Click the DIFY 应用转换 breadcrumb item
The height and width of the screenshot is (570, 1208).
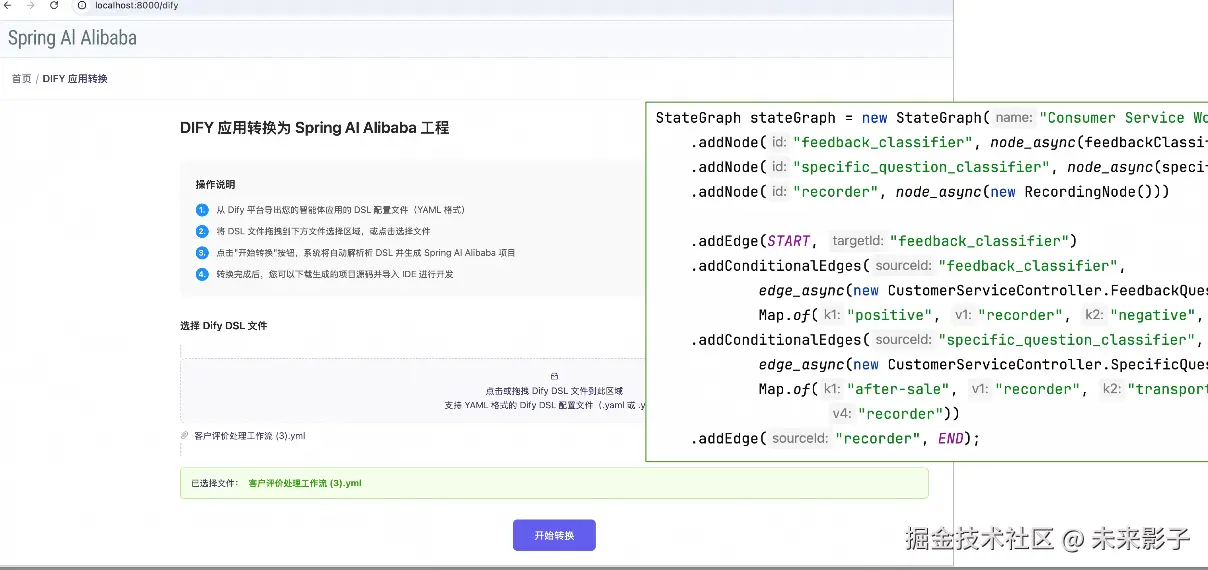coord(75,78)
